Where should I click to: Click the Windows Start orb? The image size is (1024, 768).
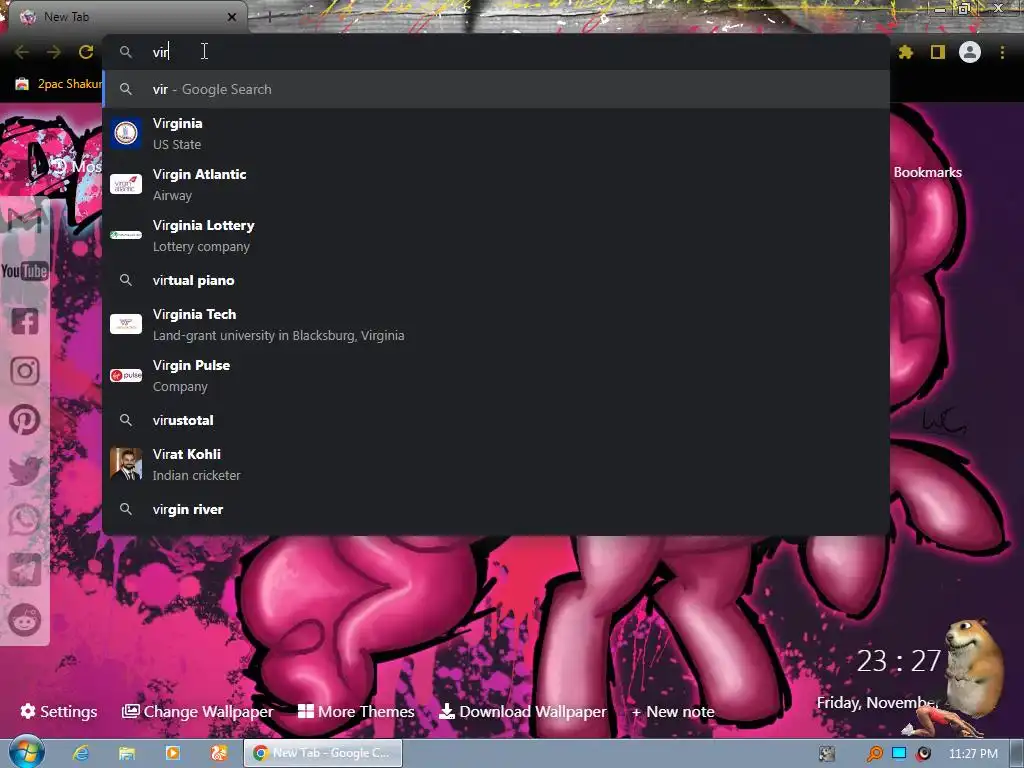click(x=27, y=752)
